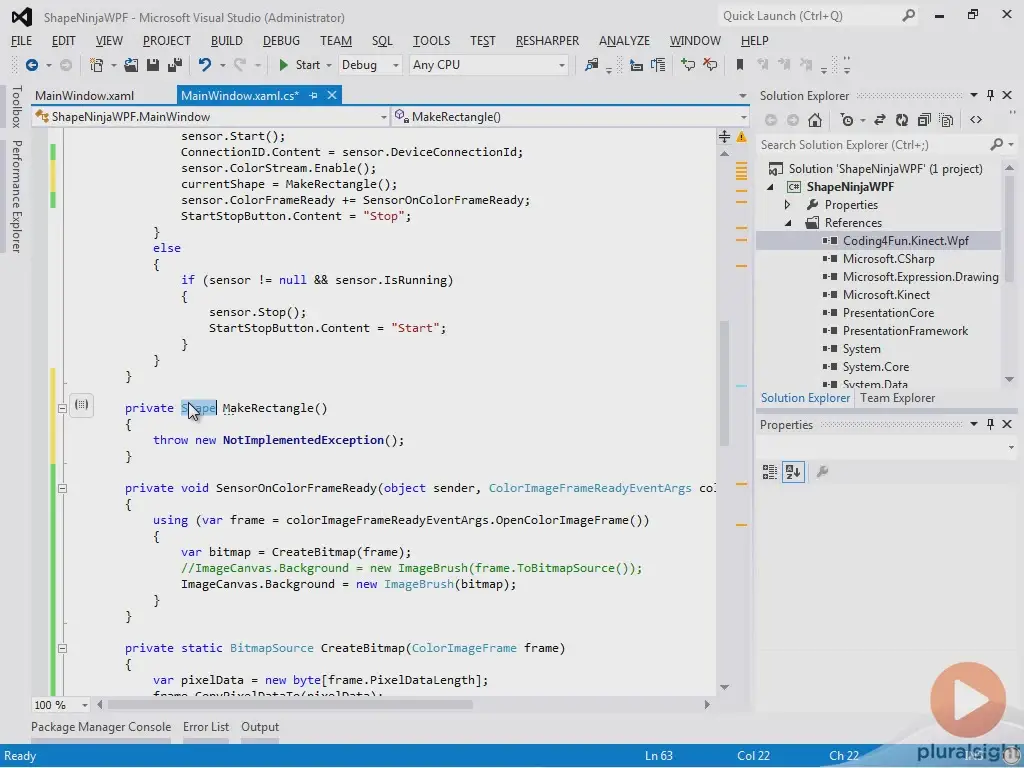
Task: Click the Quick Launch search icon
Action: point(908,16)
